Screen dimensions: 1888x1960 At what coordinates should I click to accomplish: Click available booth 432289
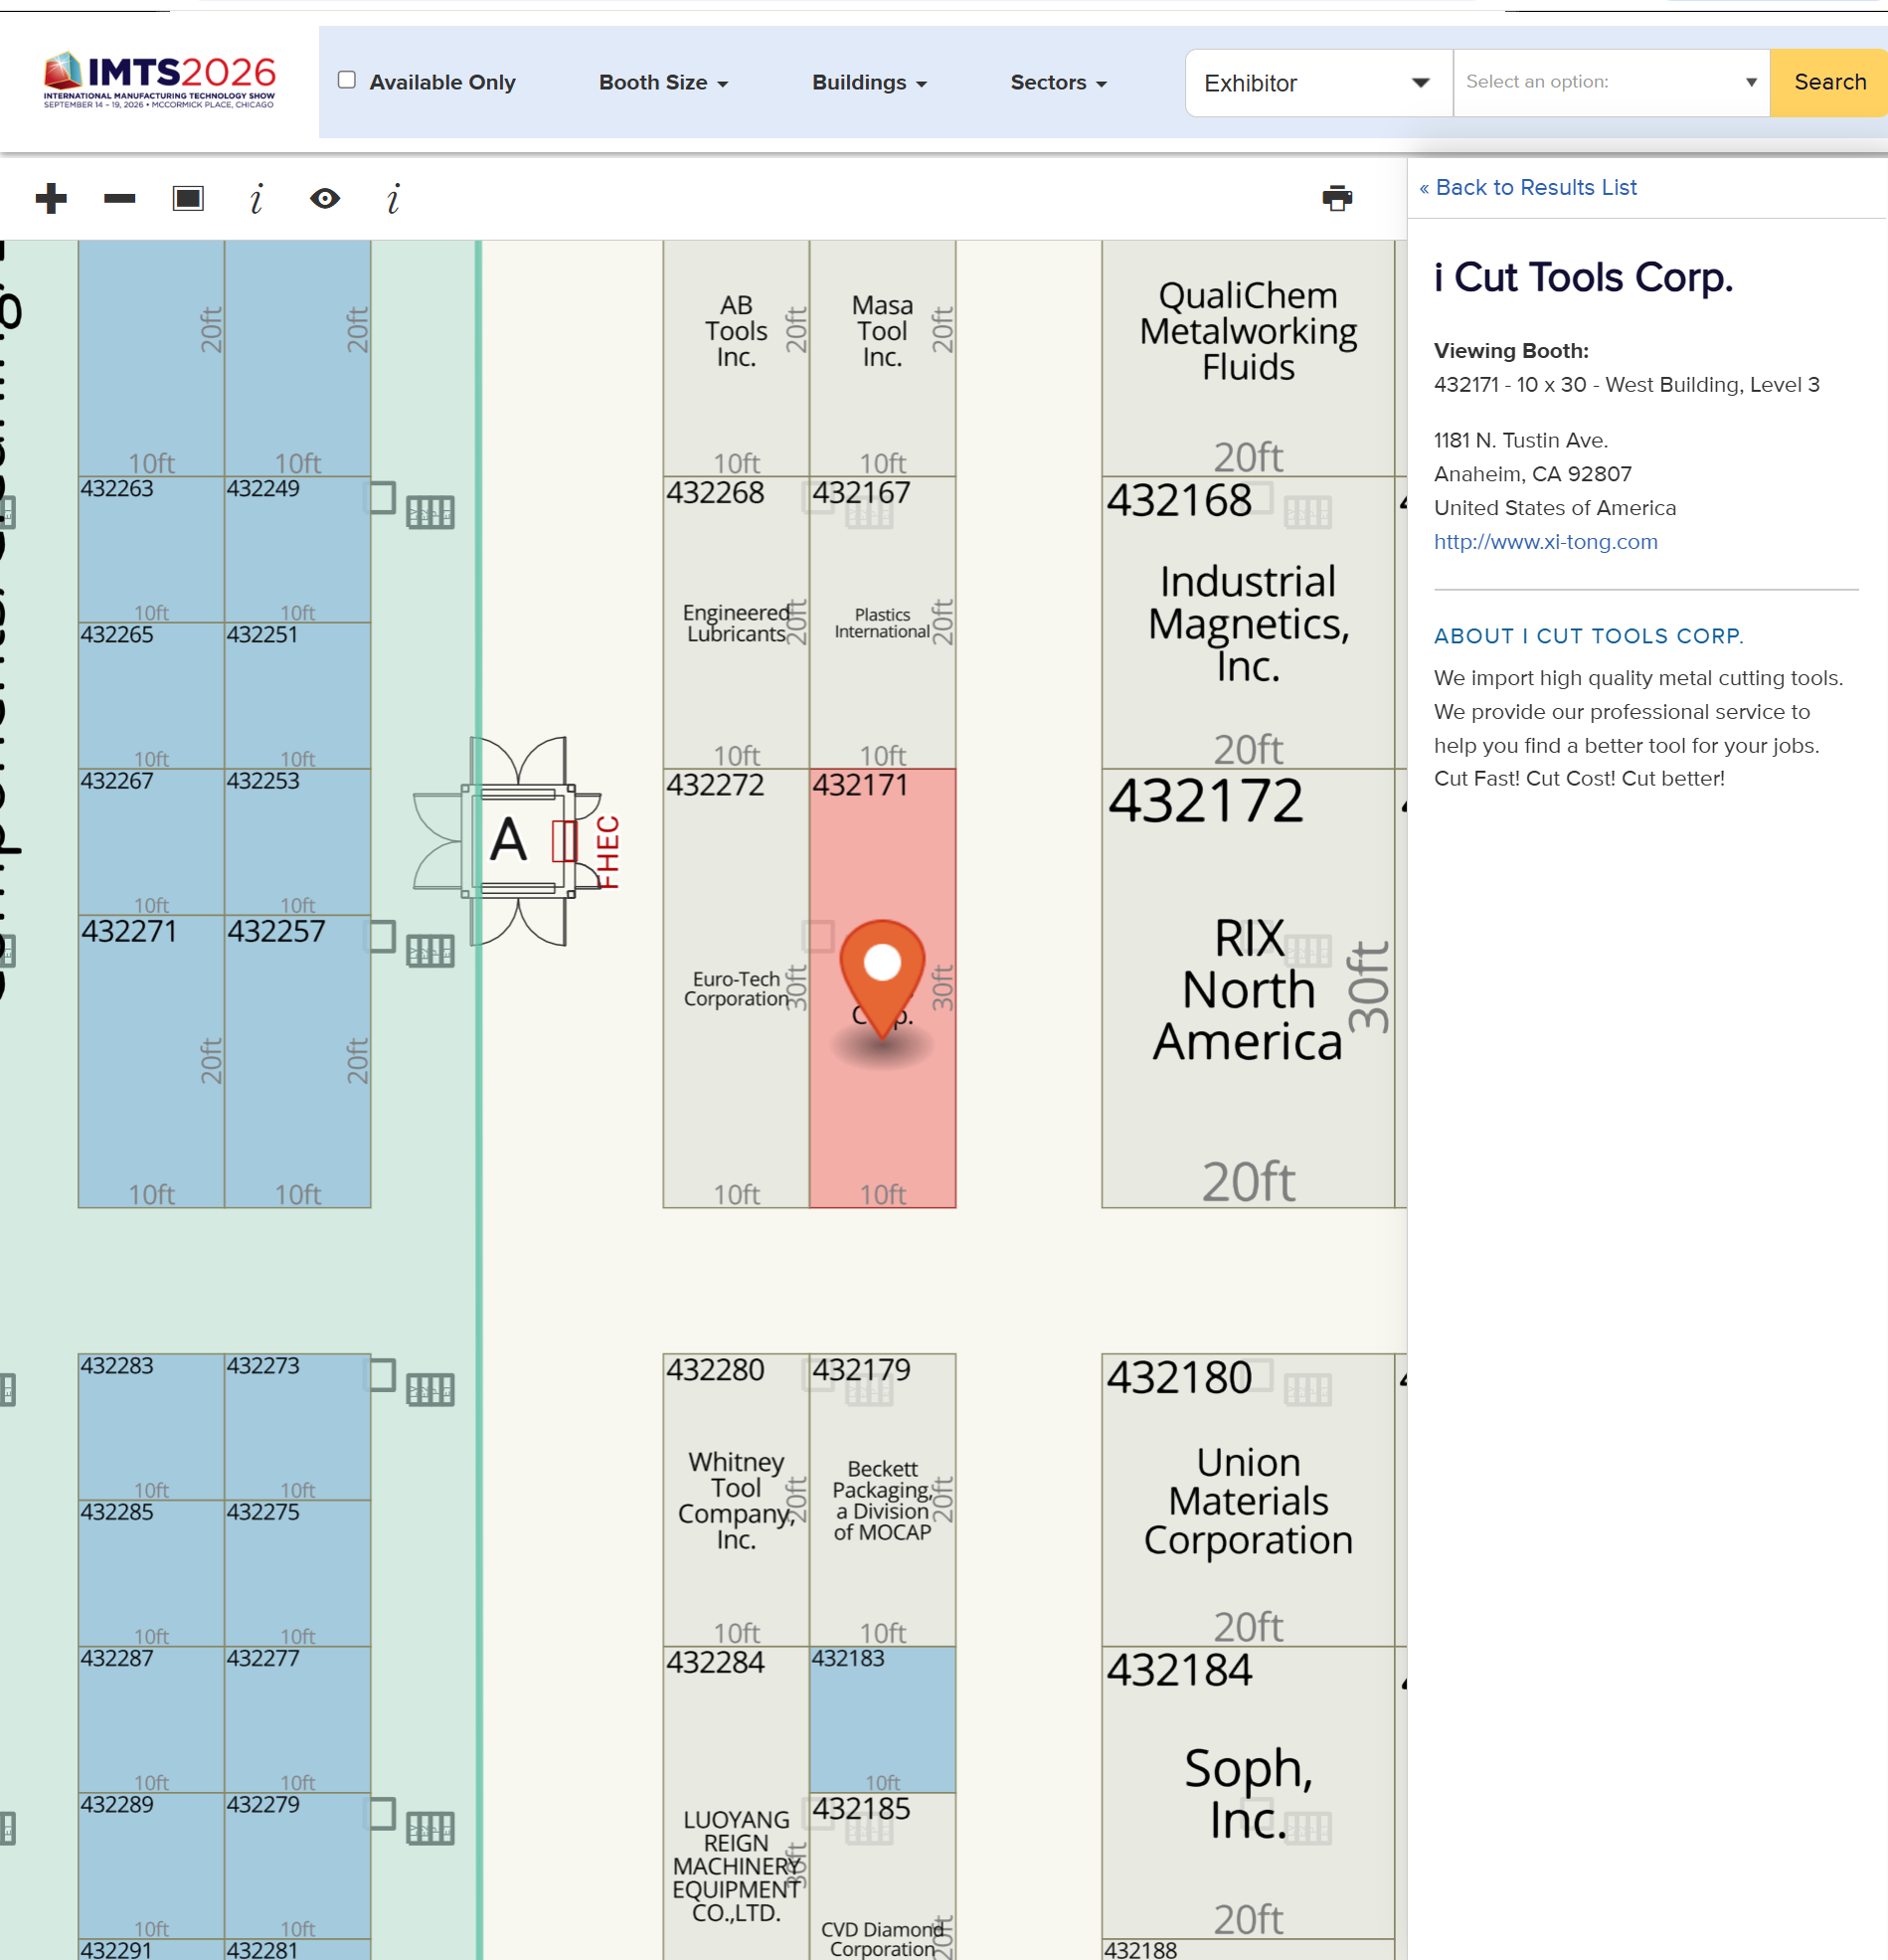pos(151,1866)
